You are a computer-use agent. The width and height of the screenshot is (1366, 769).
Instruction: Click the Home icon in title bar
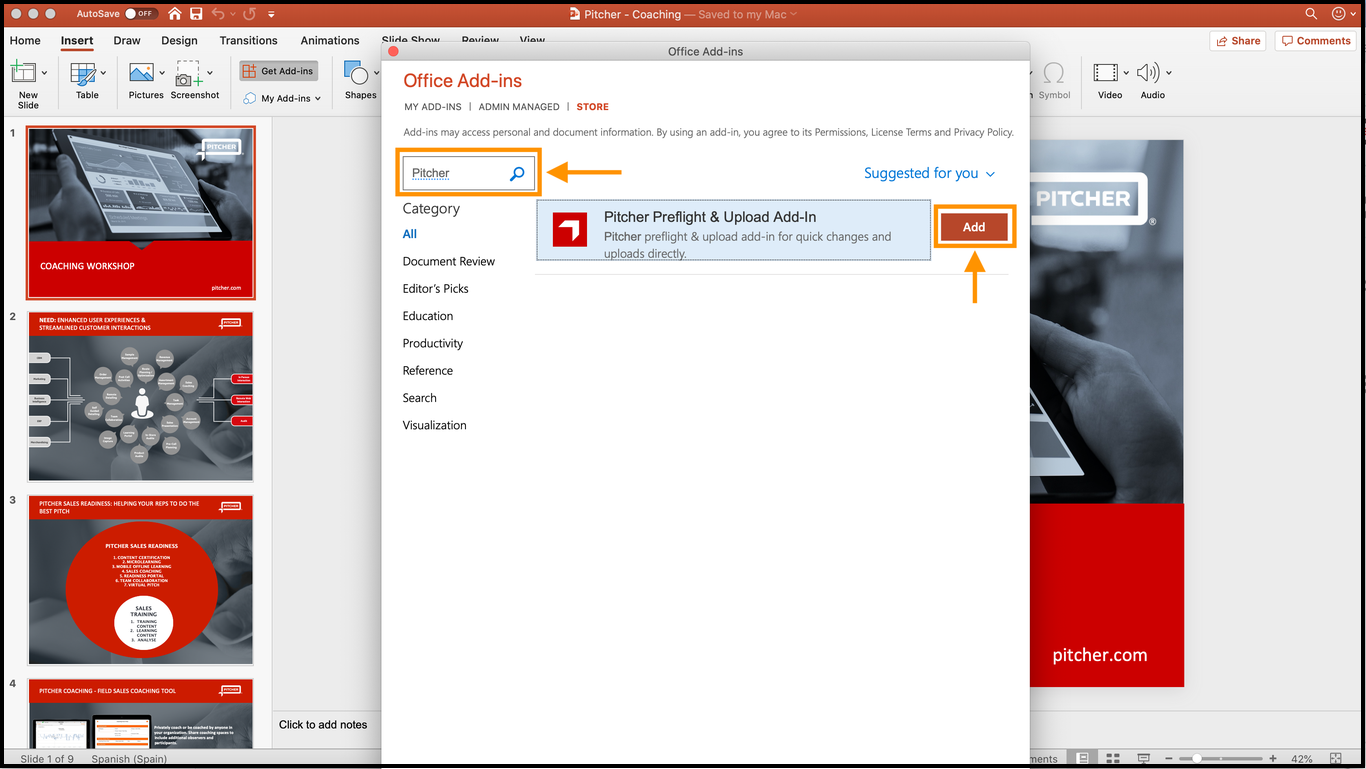175,14
